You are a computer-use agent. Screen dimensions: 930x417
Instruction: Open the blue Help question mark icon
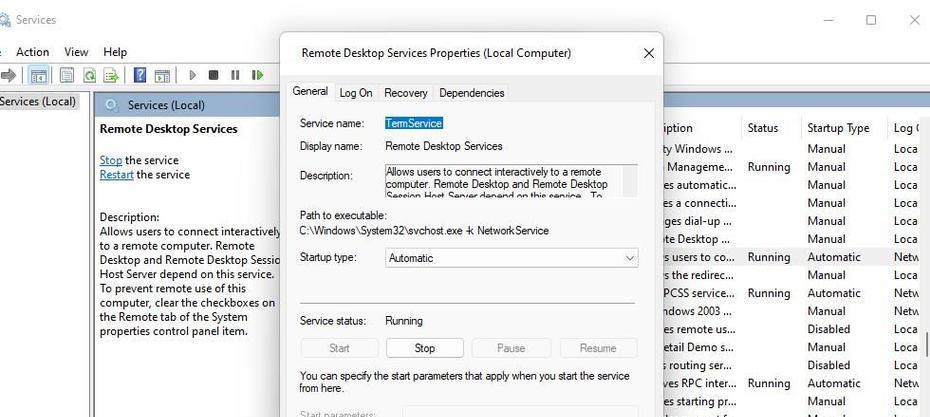[140, 75]
